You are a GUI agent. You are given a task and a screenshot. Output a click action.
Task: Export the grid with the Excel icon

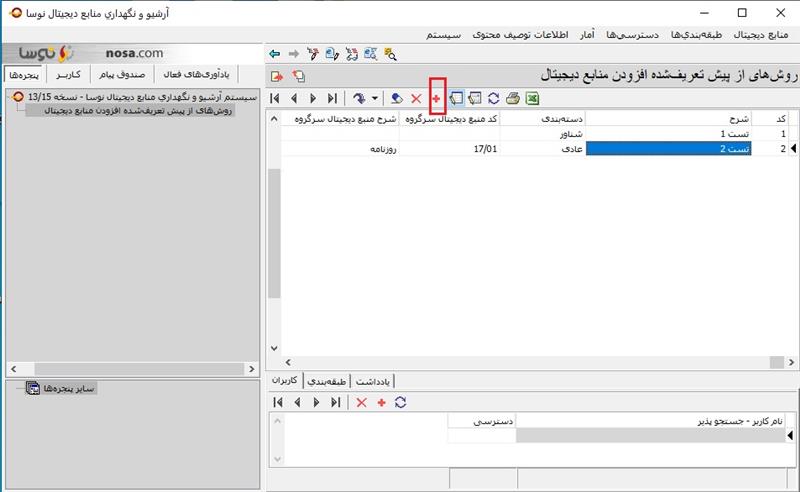coord(533,99)
